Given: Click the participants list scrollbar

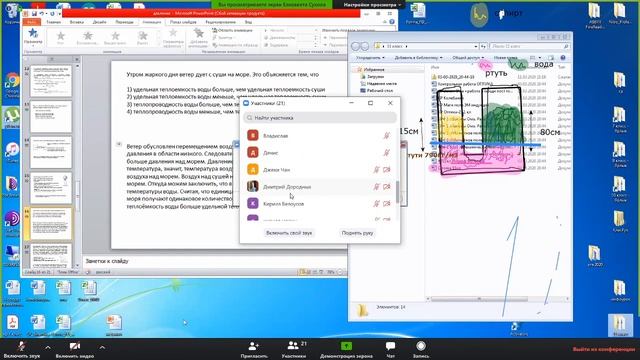Looking at the screenshot, I should click(x=398, y=192).
